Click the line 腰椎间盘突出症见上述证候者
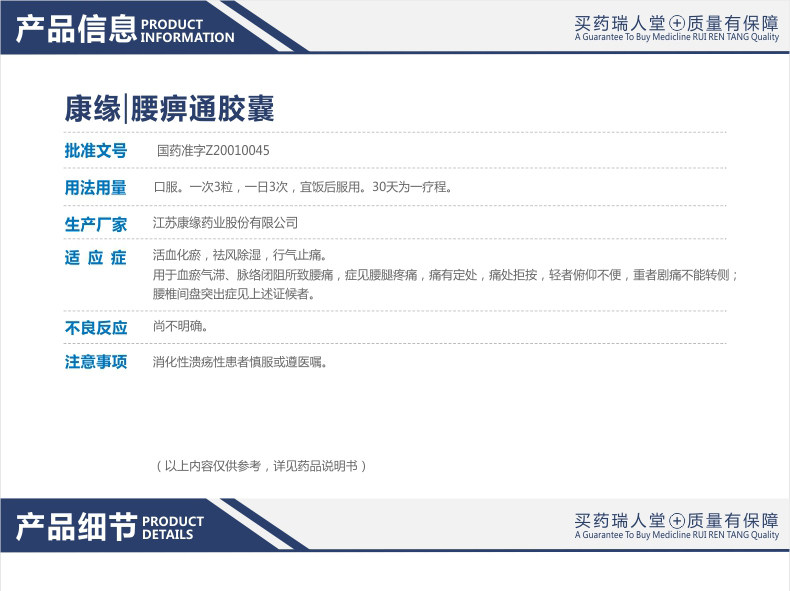Screen dimensions: 790x591 [x=234, y=294]
